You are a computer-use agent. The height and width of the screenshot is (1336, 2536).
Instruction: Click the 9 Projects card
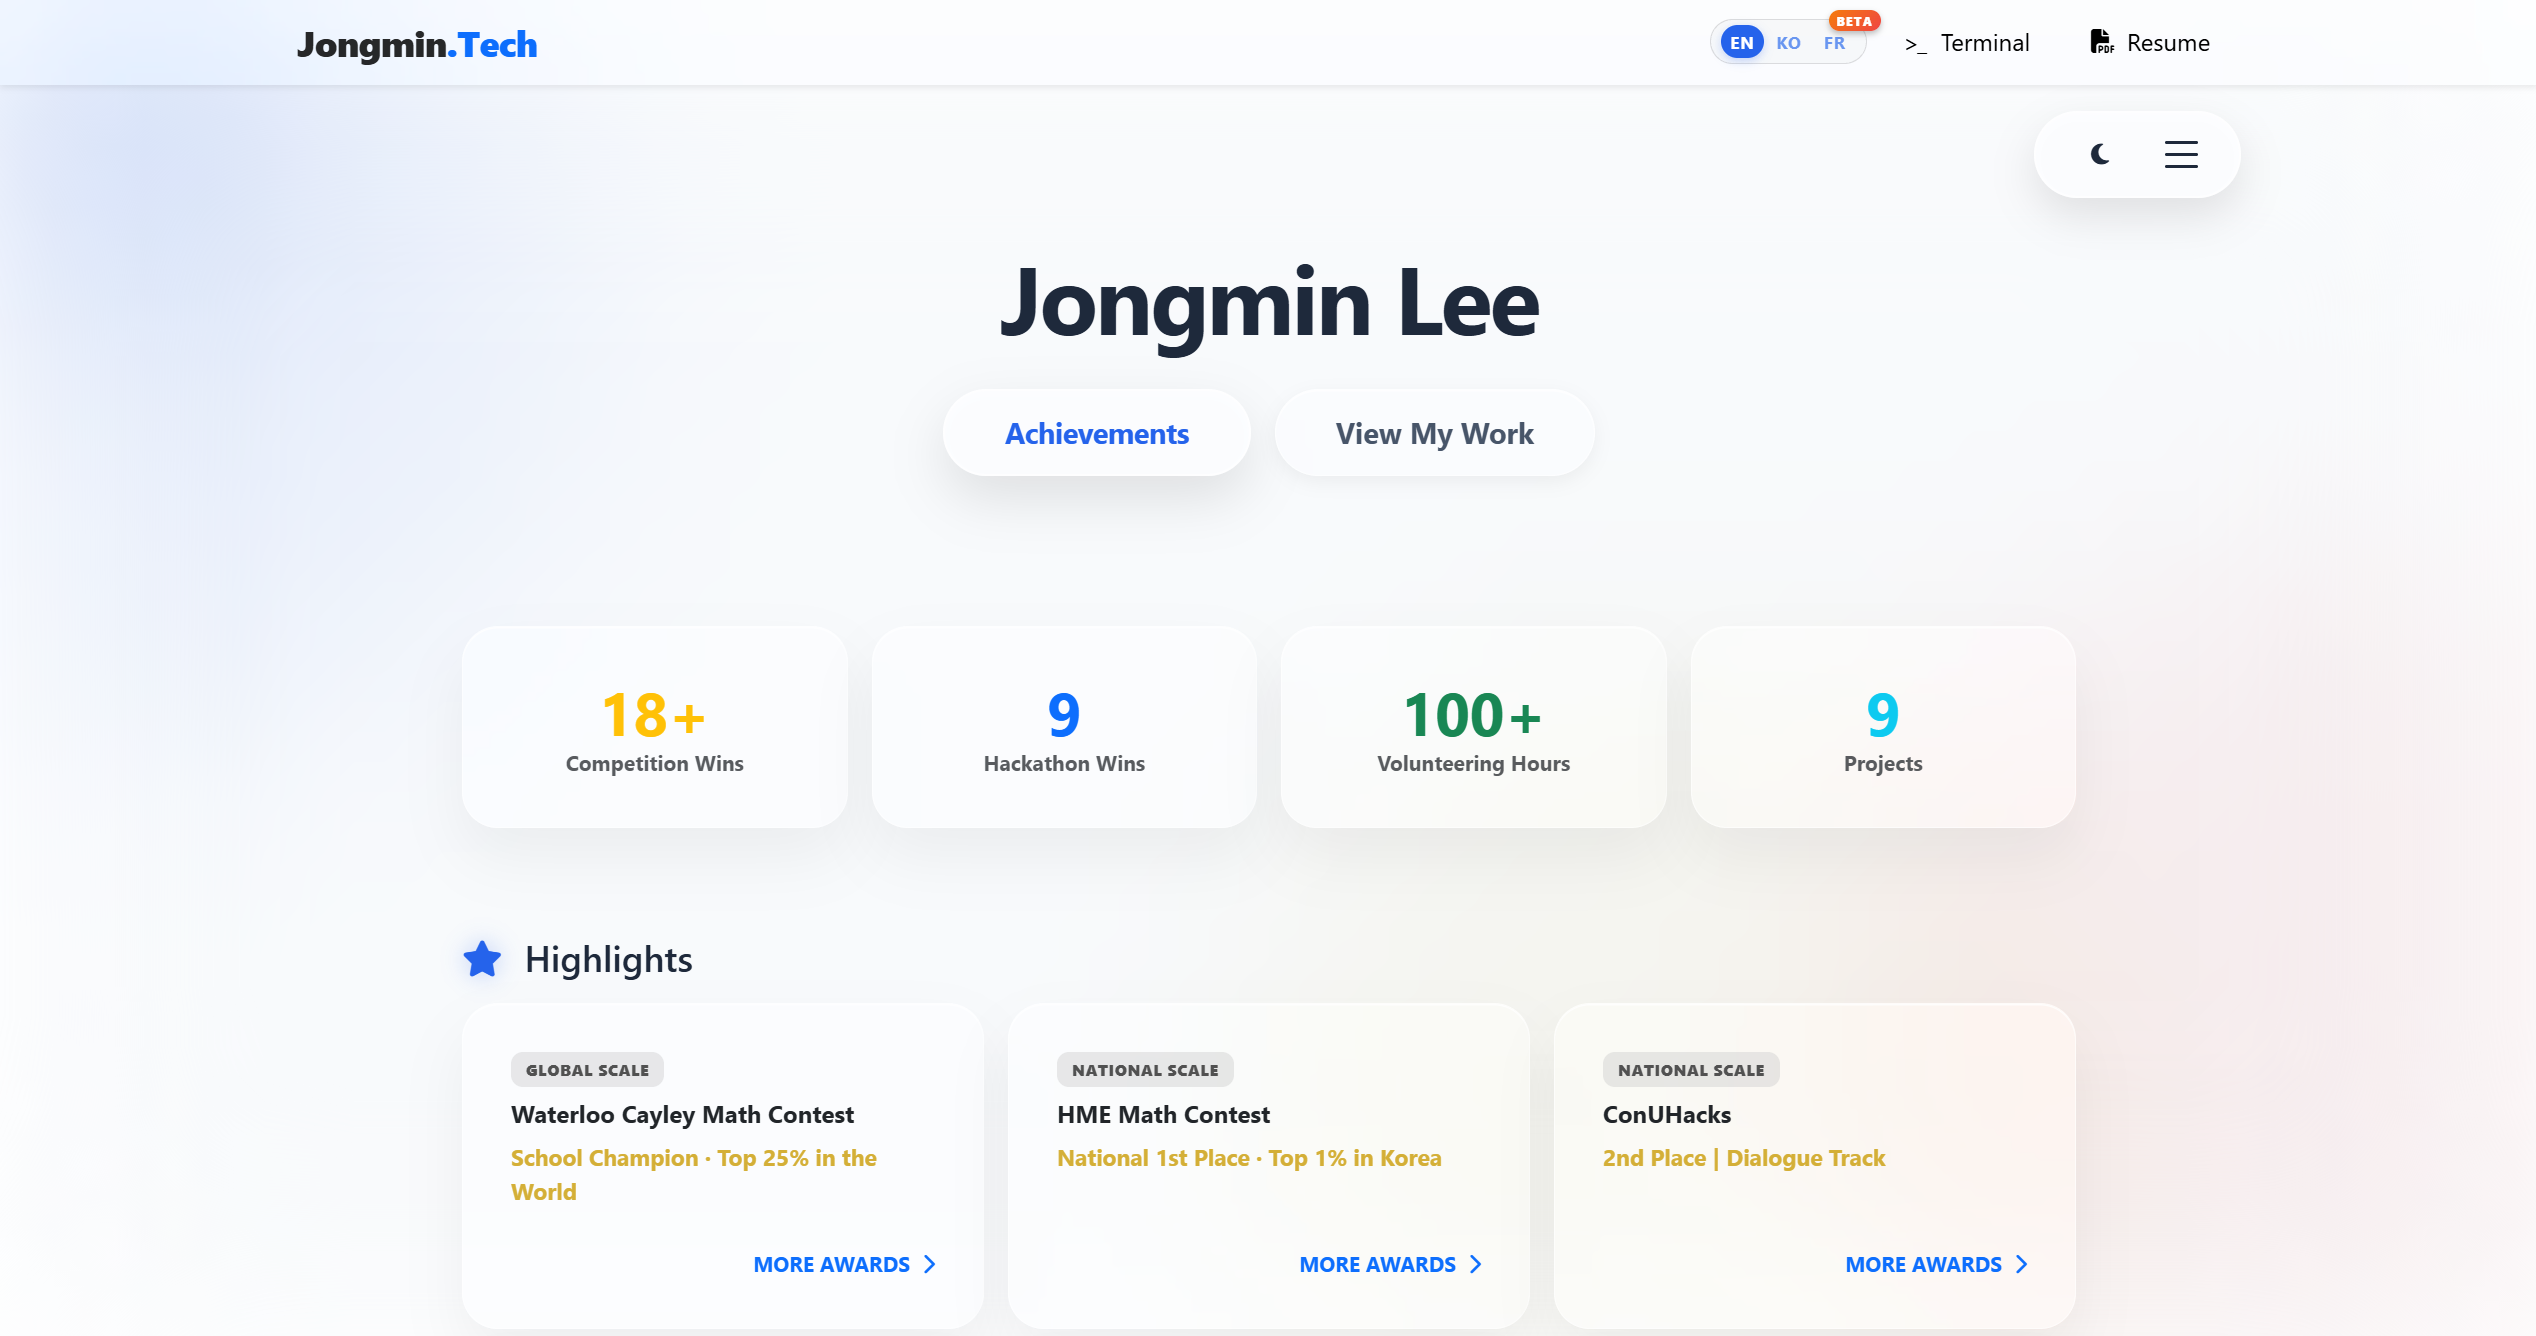(1883, 727)
